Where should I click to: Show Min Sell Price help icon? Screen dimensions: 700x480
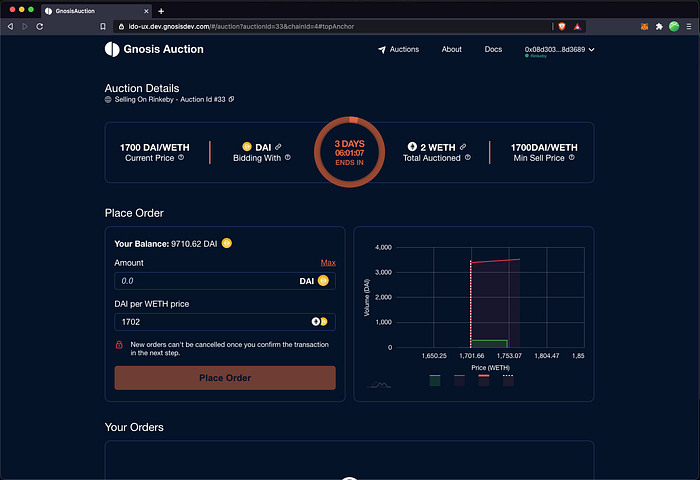coord(571,157)
